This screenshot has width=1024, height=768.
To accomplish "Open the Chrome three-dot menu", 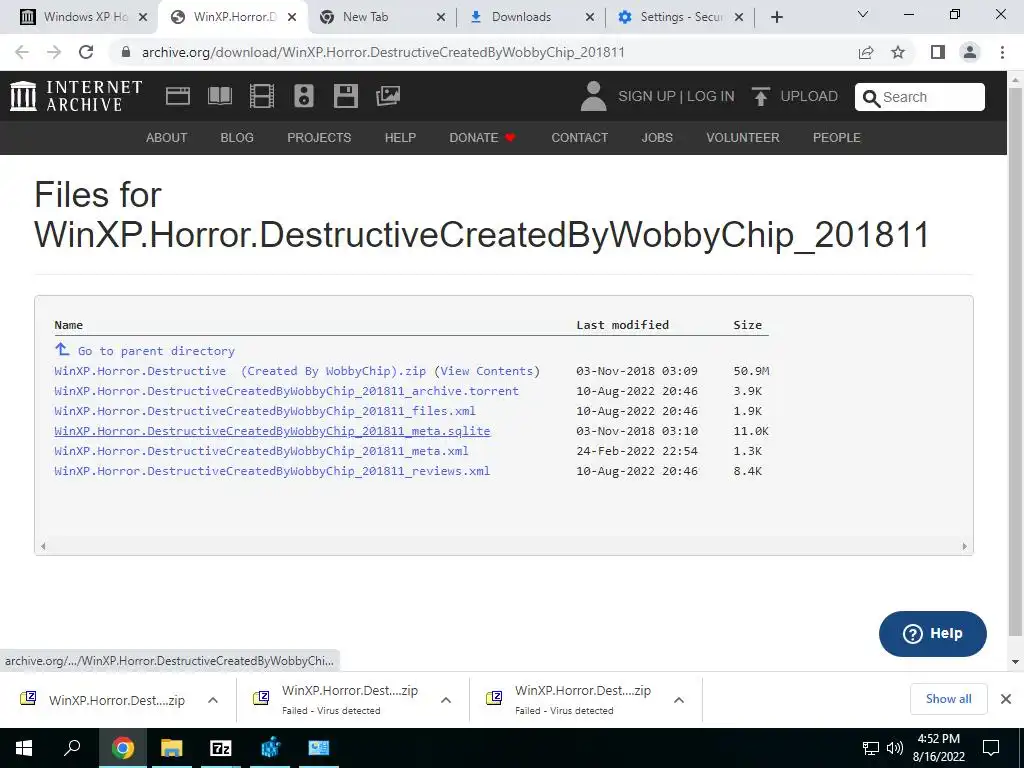I will pos(1002,52).
